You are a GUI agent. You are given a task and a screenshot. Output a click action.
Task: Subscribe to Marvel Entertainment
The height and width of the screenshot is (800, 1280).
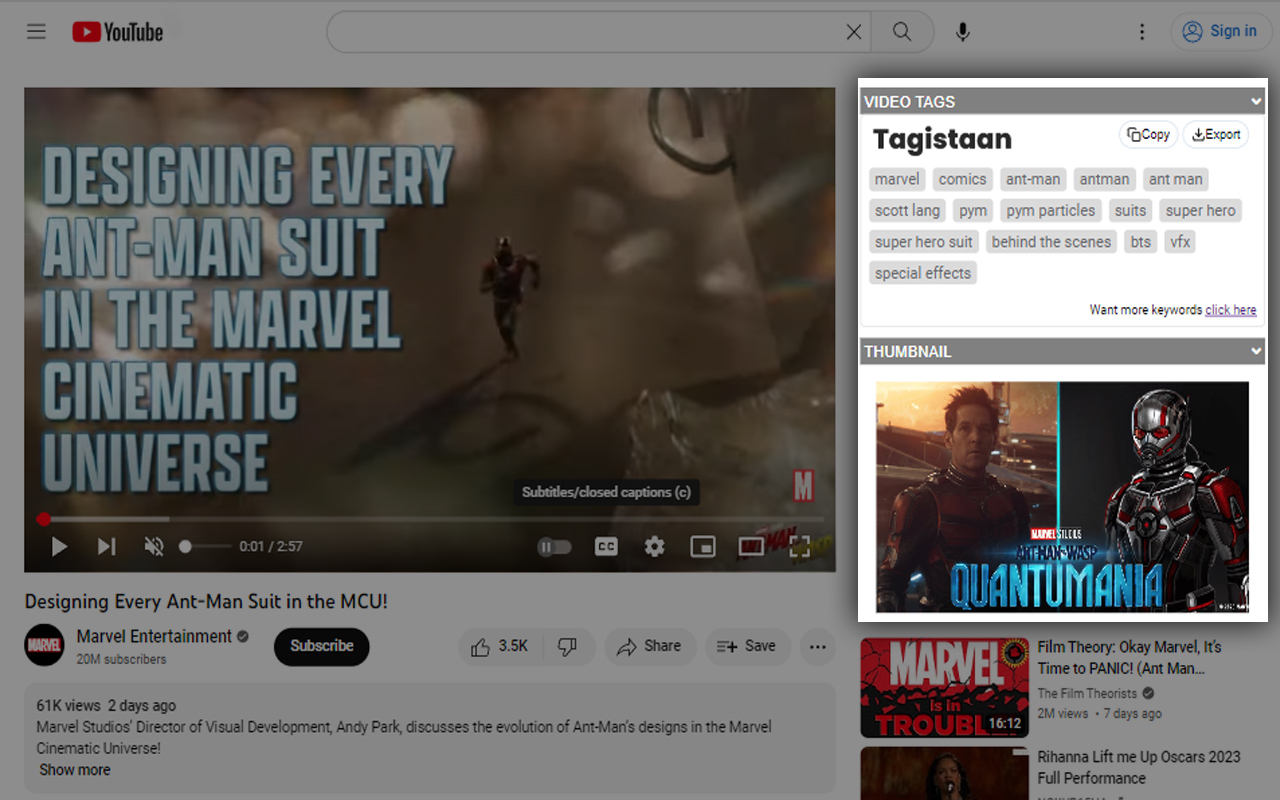pyautogui.click(x=322, y=646)
